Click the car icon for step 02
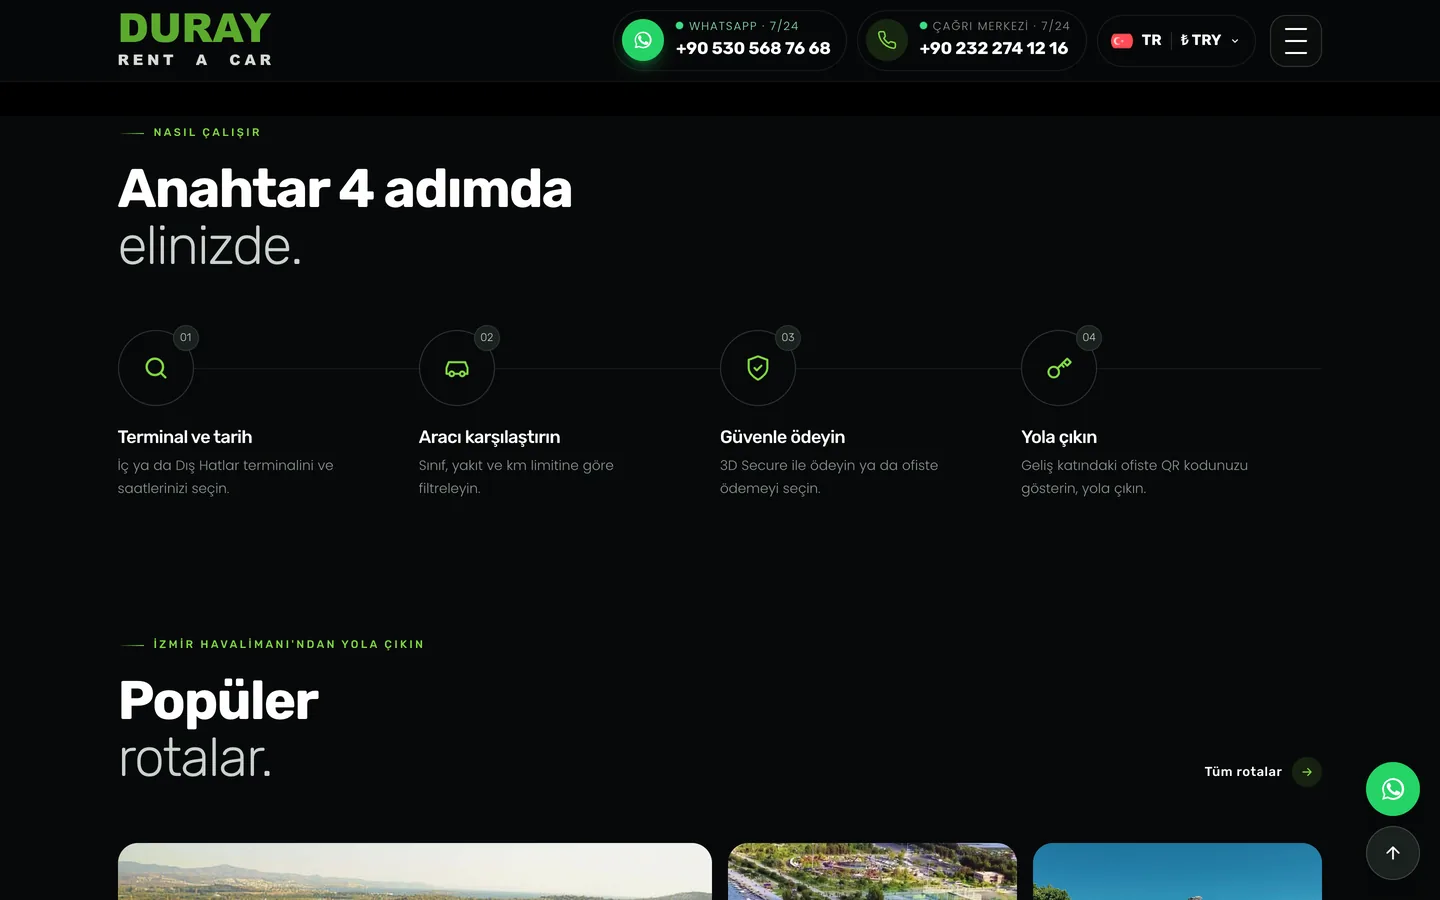 457,368
